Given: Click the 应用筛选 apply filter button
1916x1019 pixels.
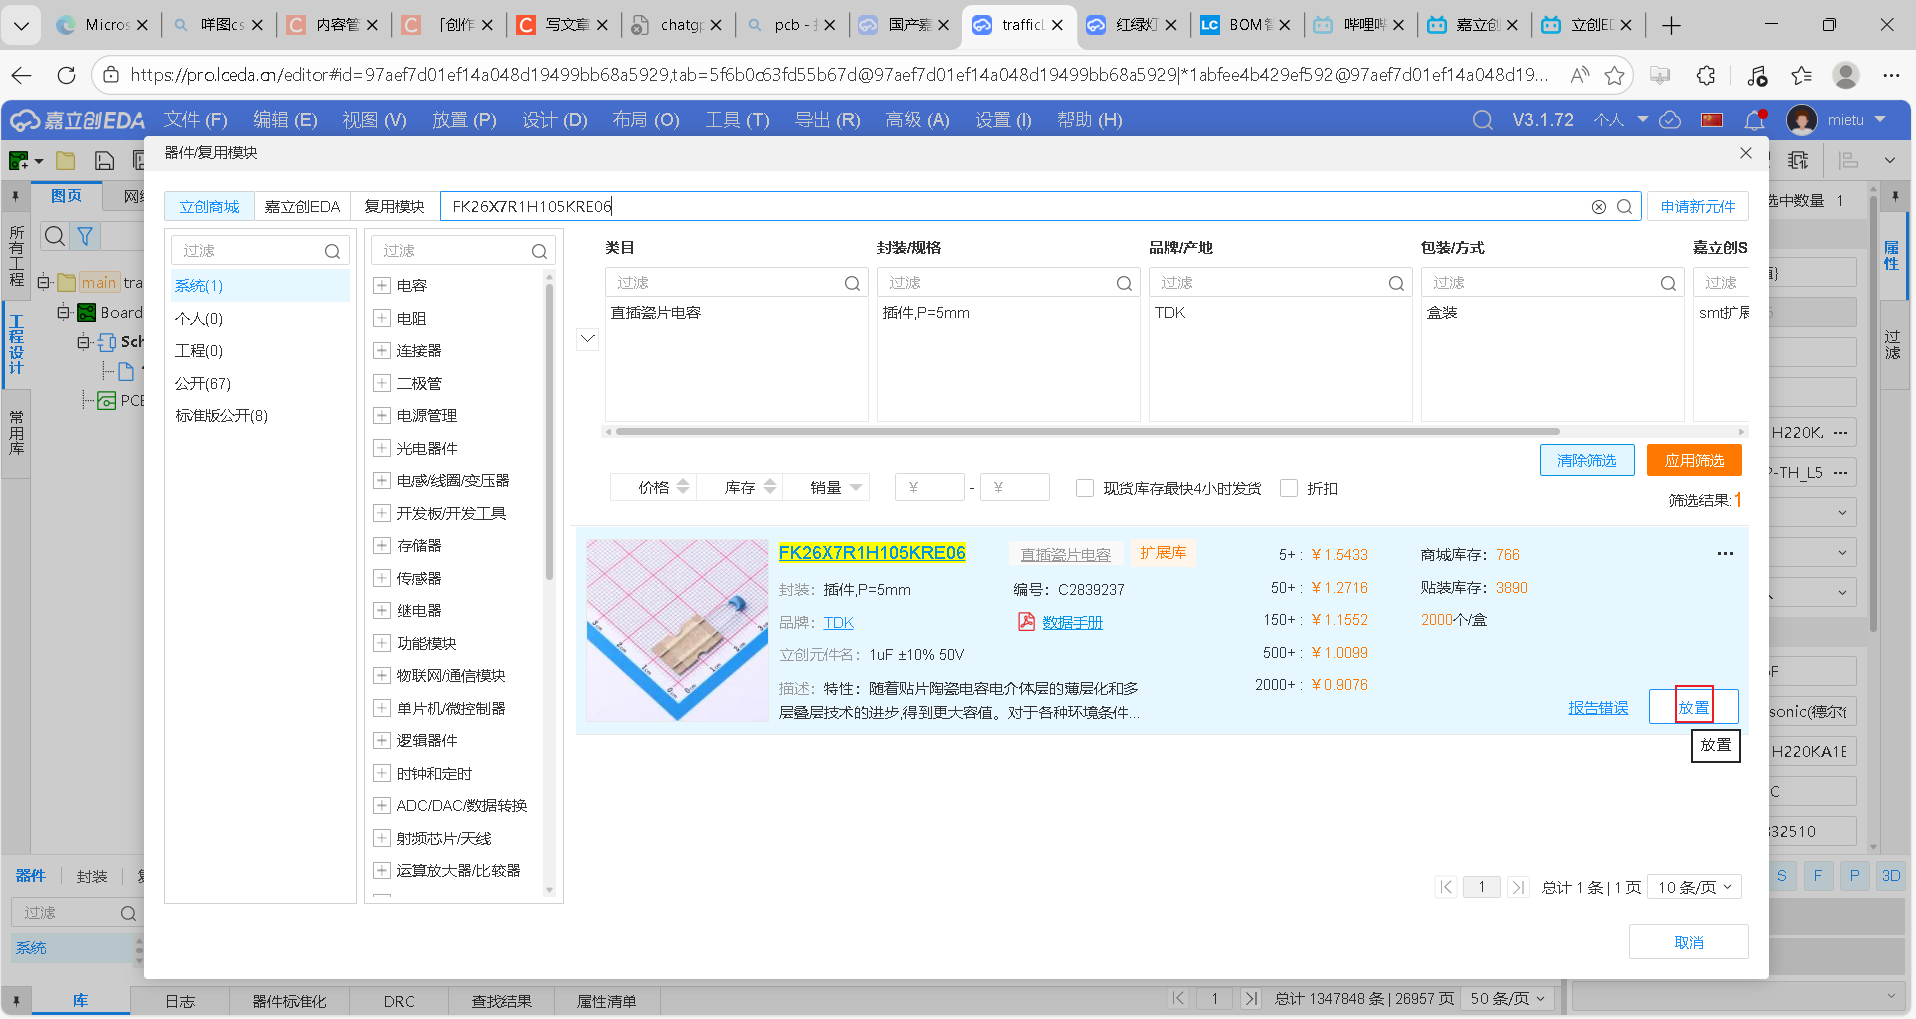Looking at the screenshot, I should [1693, 460].
